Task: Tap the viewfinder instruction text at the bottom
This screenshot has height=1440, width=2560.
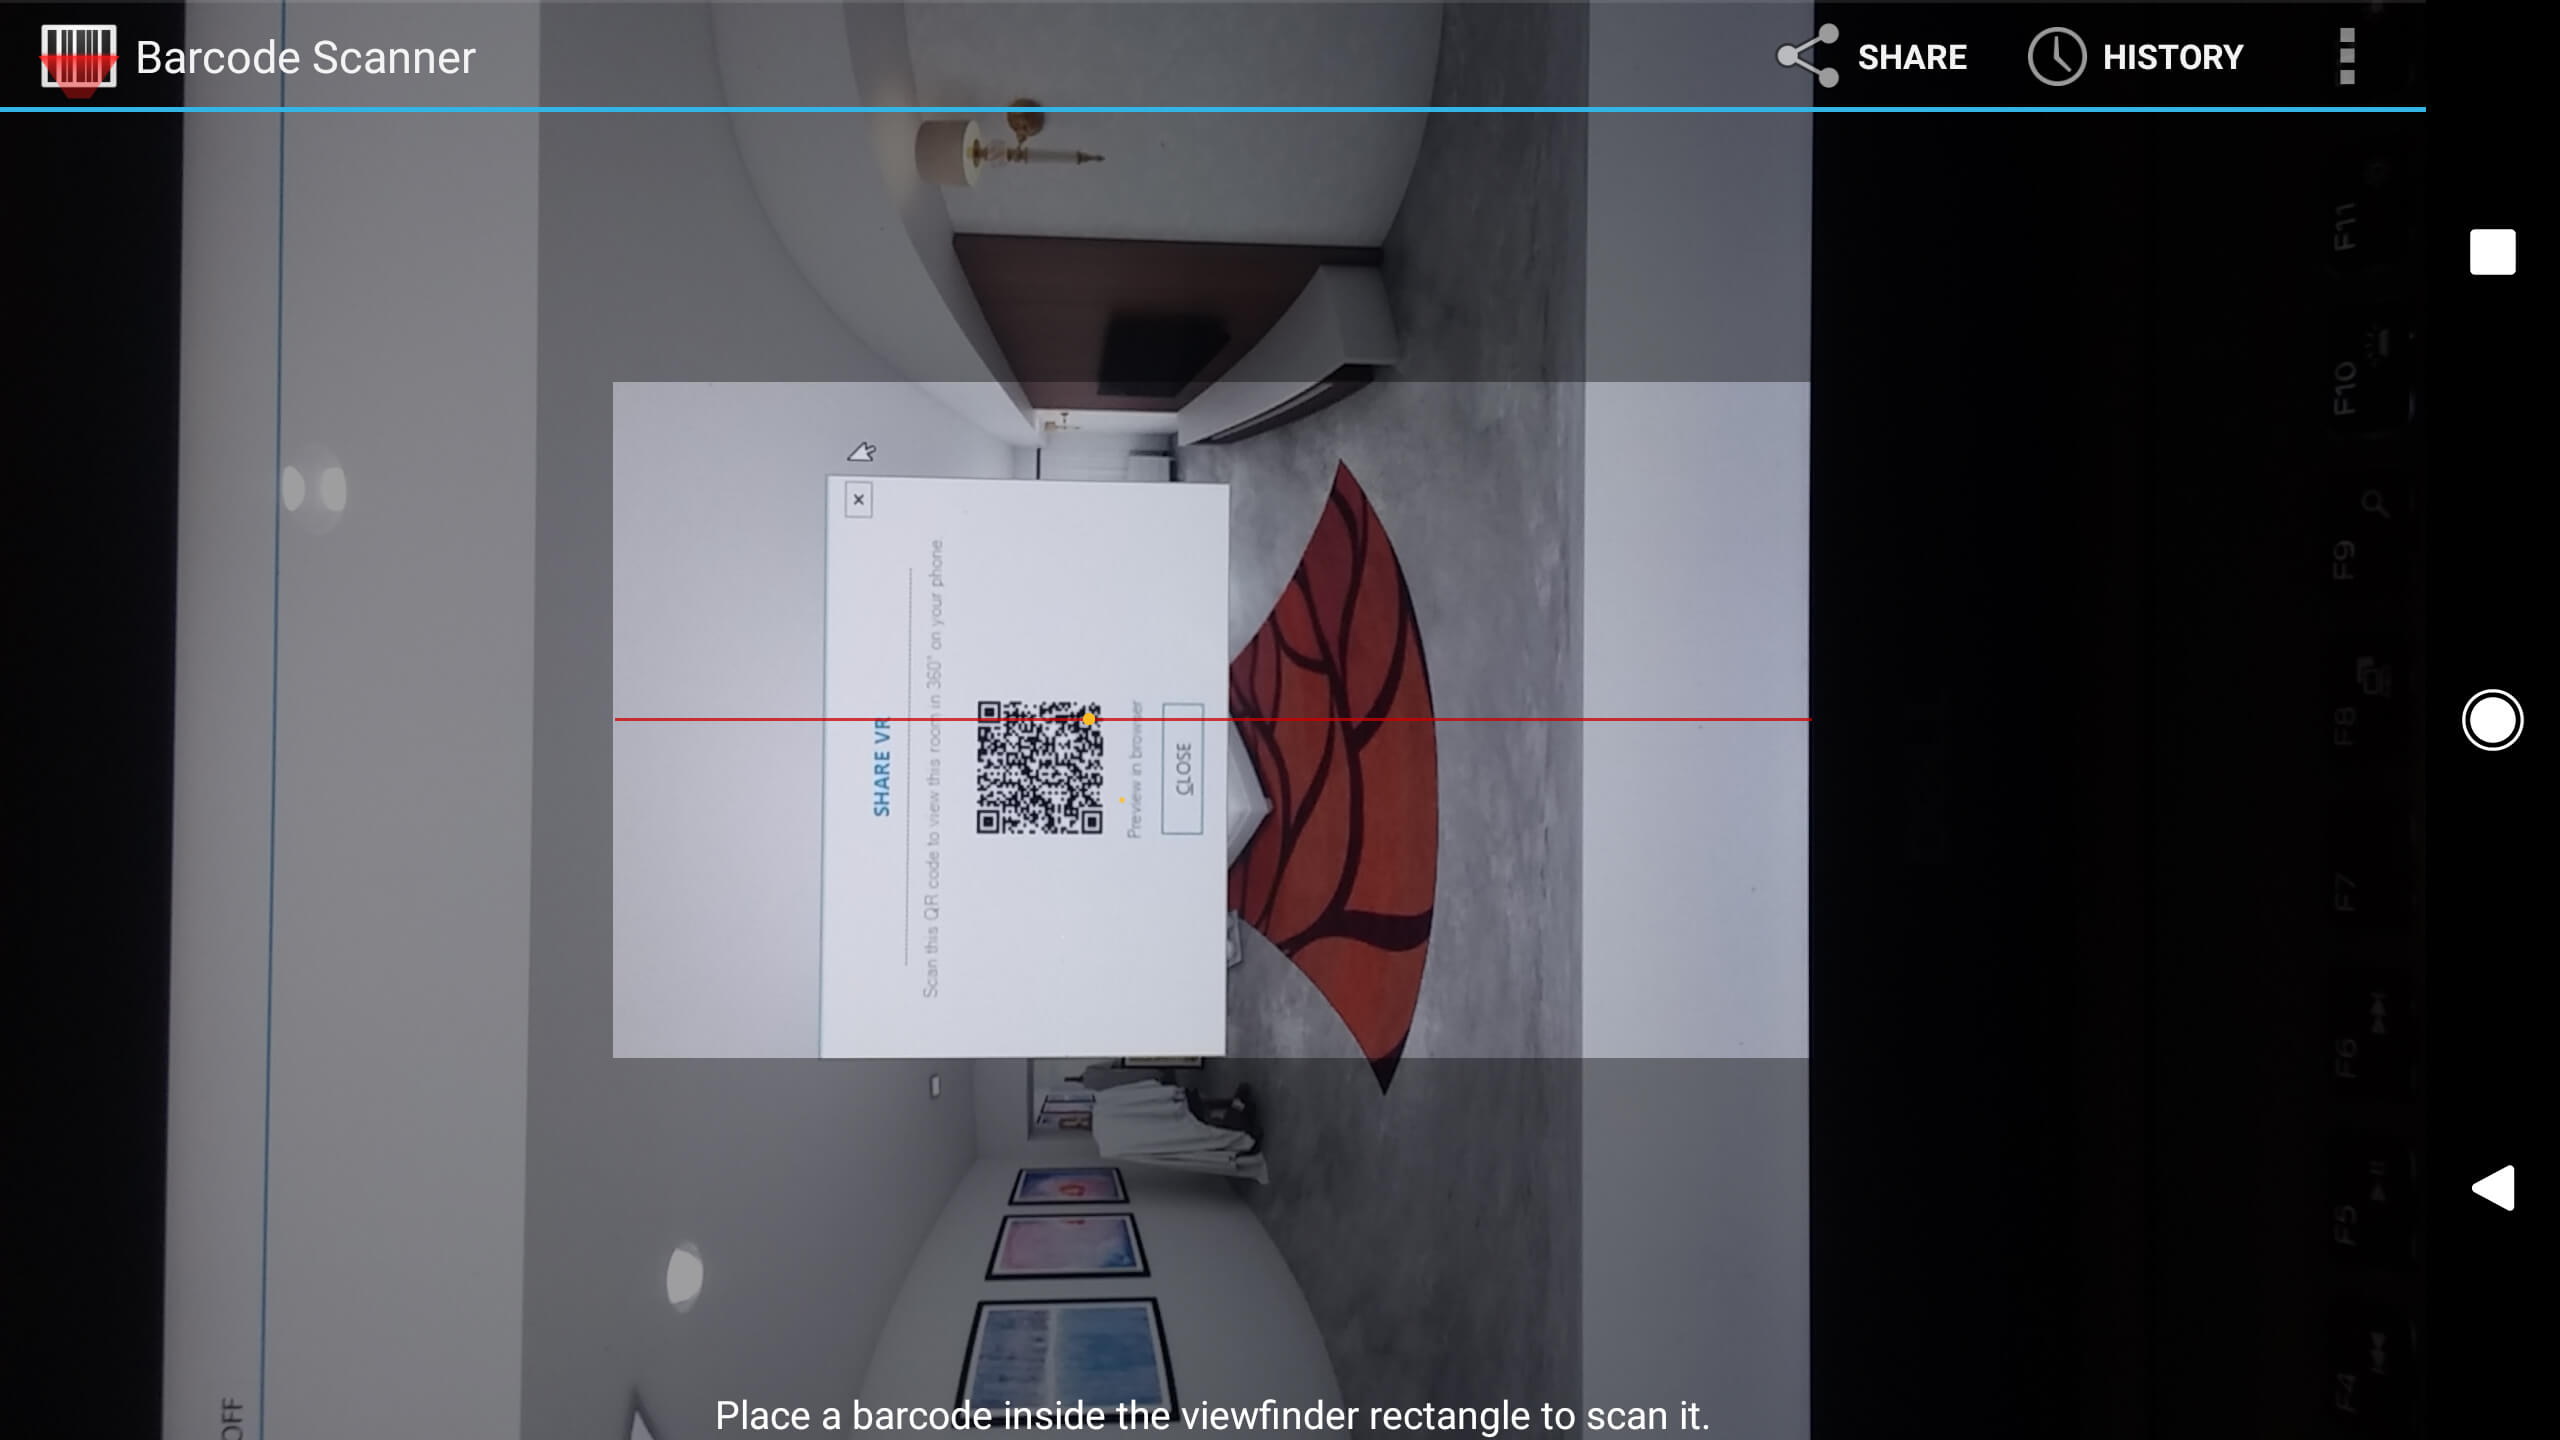Action: (x=1212, y=1415)
